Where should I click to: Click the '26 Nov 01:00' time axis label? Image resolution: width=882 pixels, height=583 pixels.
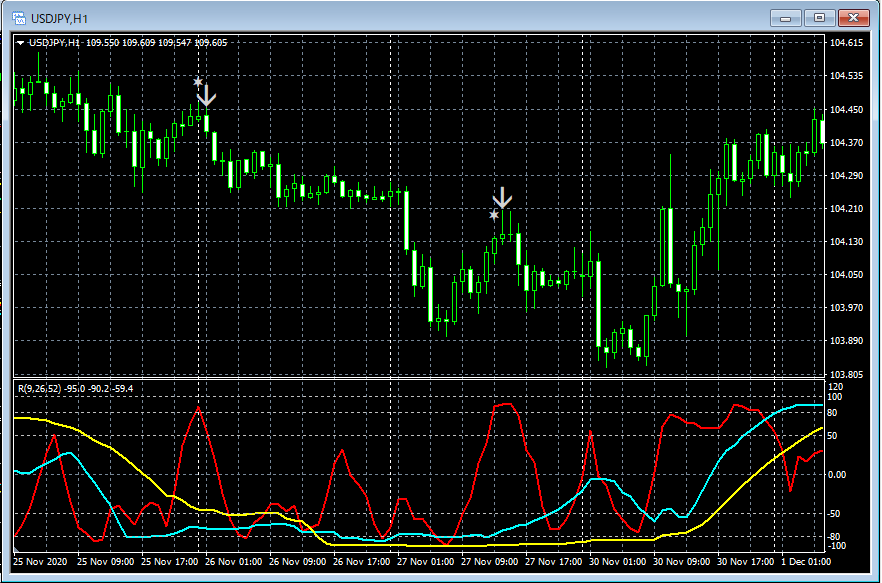233,562
